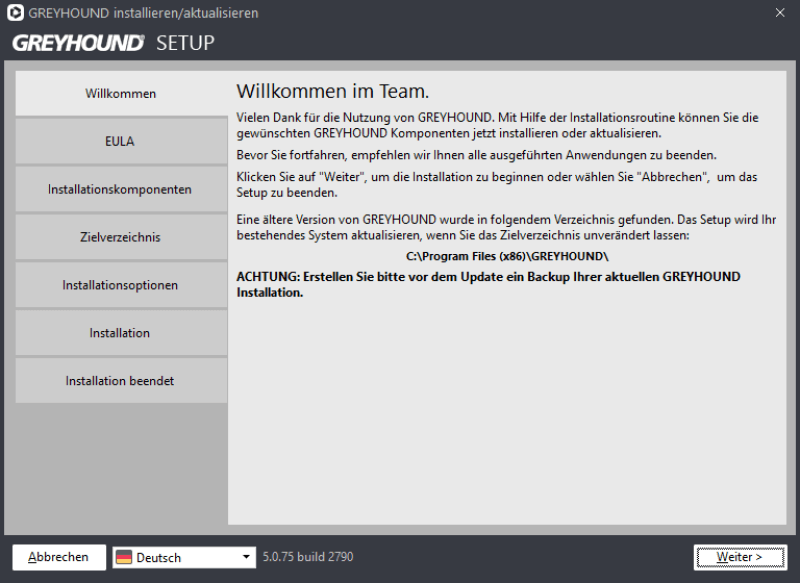Click the version text 5.0.75 build 2790

pyautogui.click(x=308, y=556)
